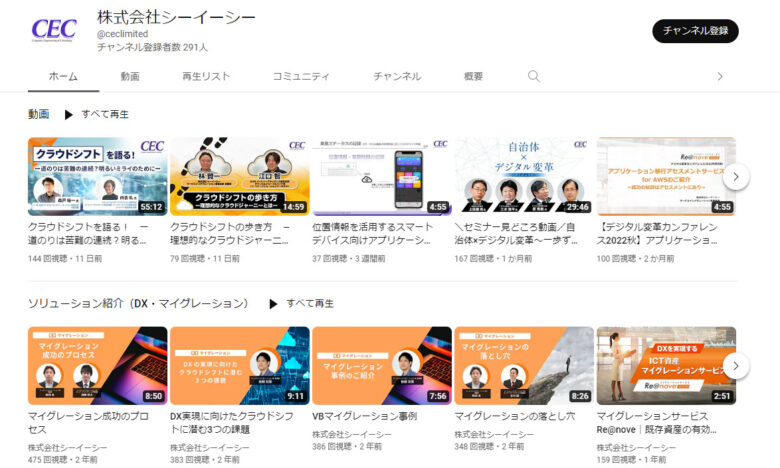780x468 pixels.
Task: Open the 概要 tab
Action: [473, 76]
